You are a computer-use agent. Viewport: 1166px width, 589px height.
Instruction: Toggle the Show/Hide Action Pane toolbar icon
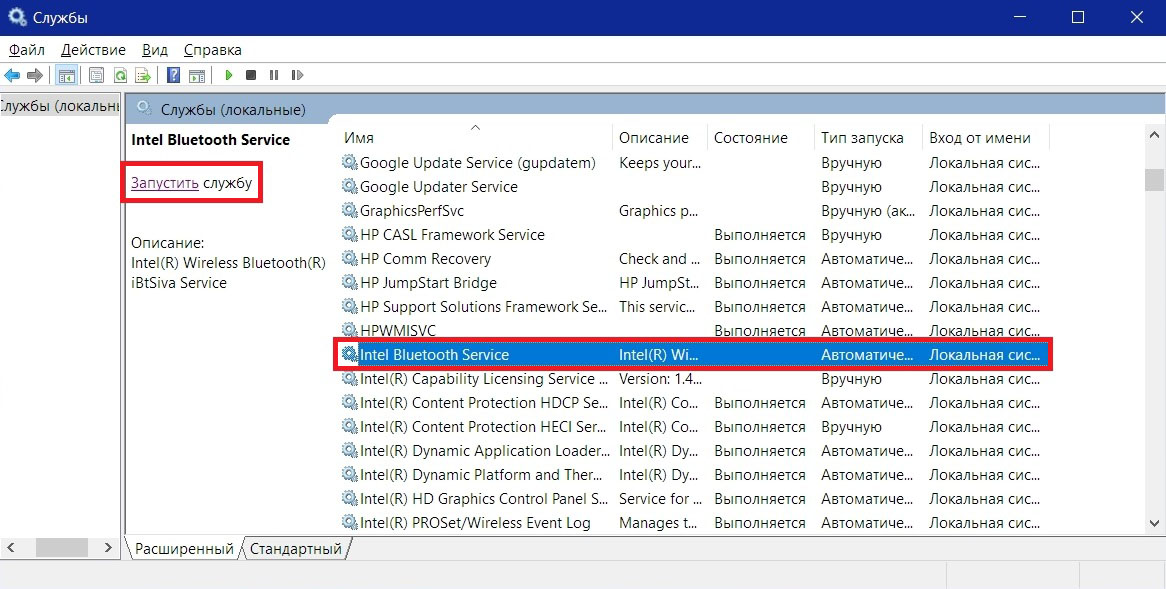(197, 75)
